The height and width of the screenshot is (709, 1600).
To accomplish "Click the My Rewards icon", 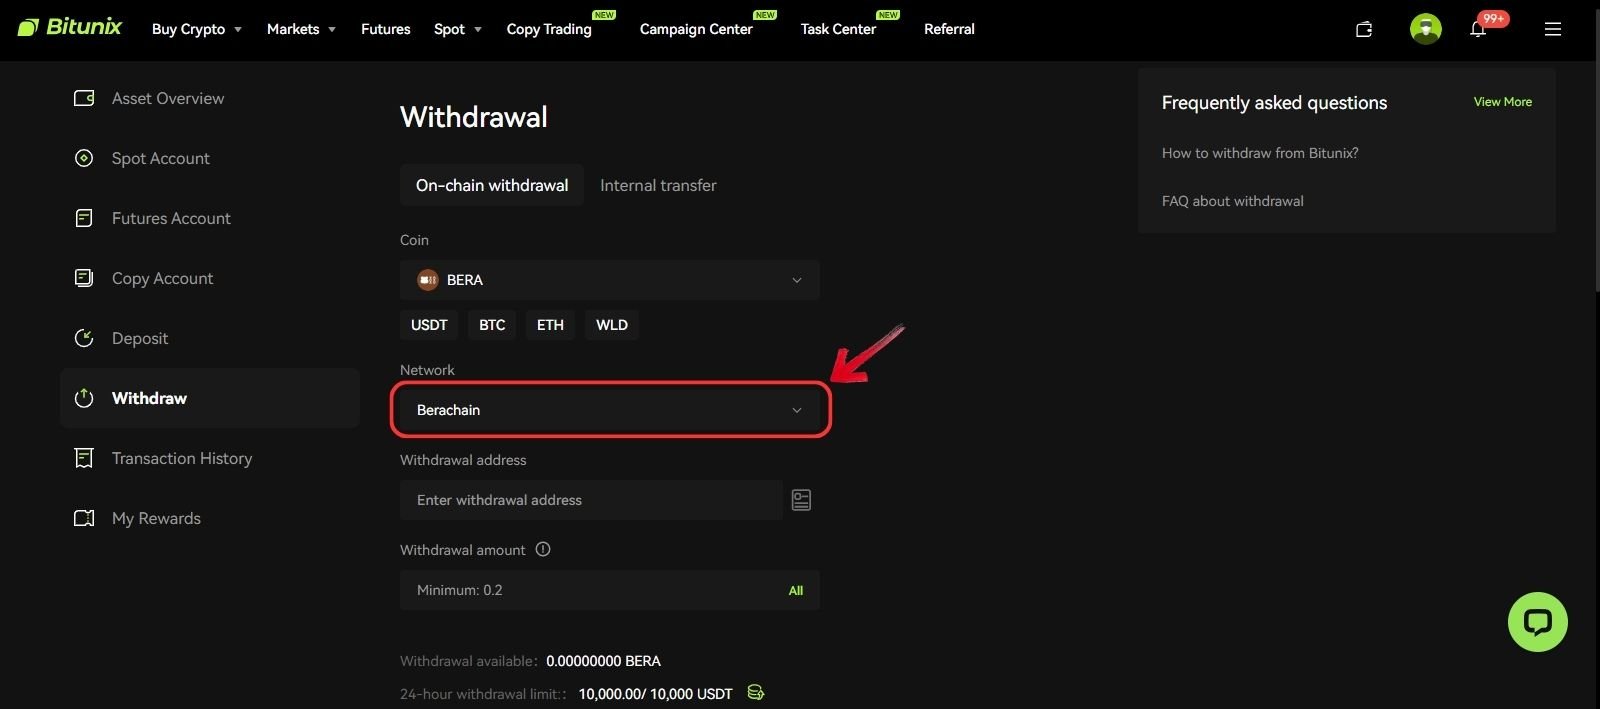I will tap(84, 518).
